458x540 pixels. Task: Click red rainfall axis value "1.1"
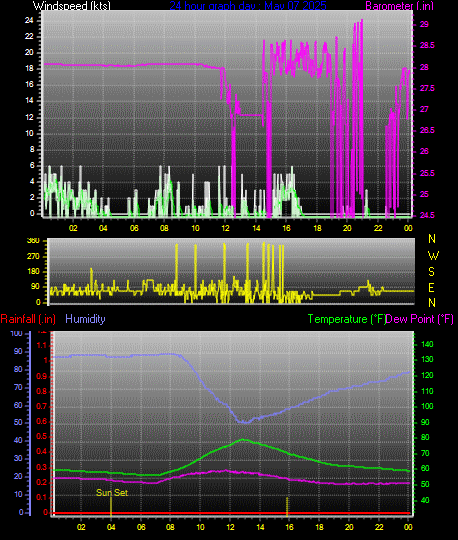tap(42, 345)
